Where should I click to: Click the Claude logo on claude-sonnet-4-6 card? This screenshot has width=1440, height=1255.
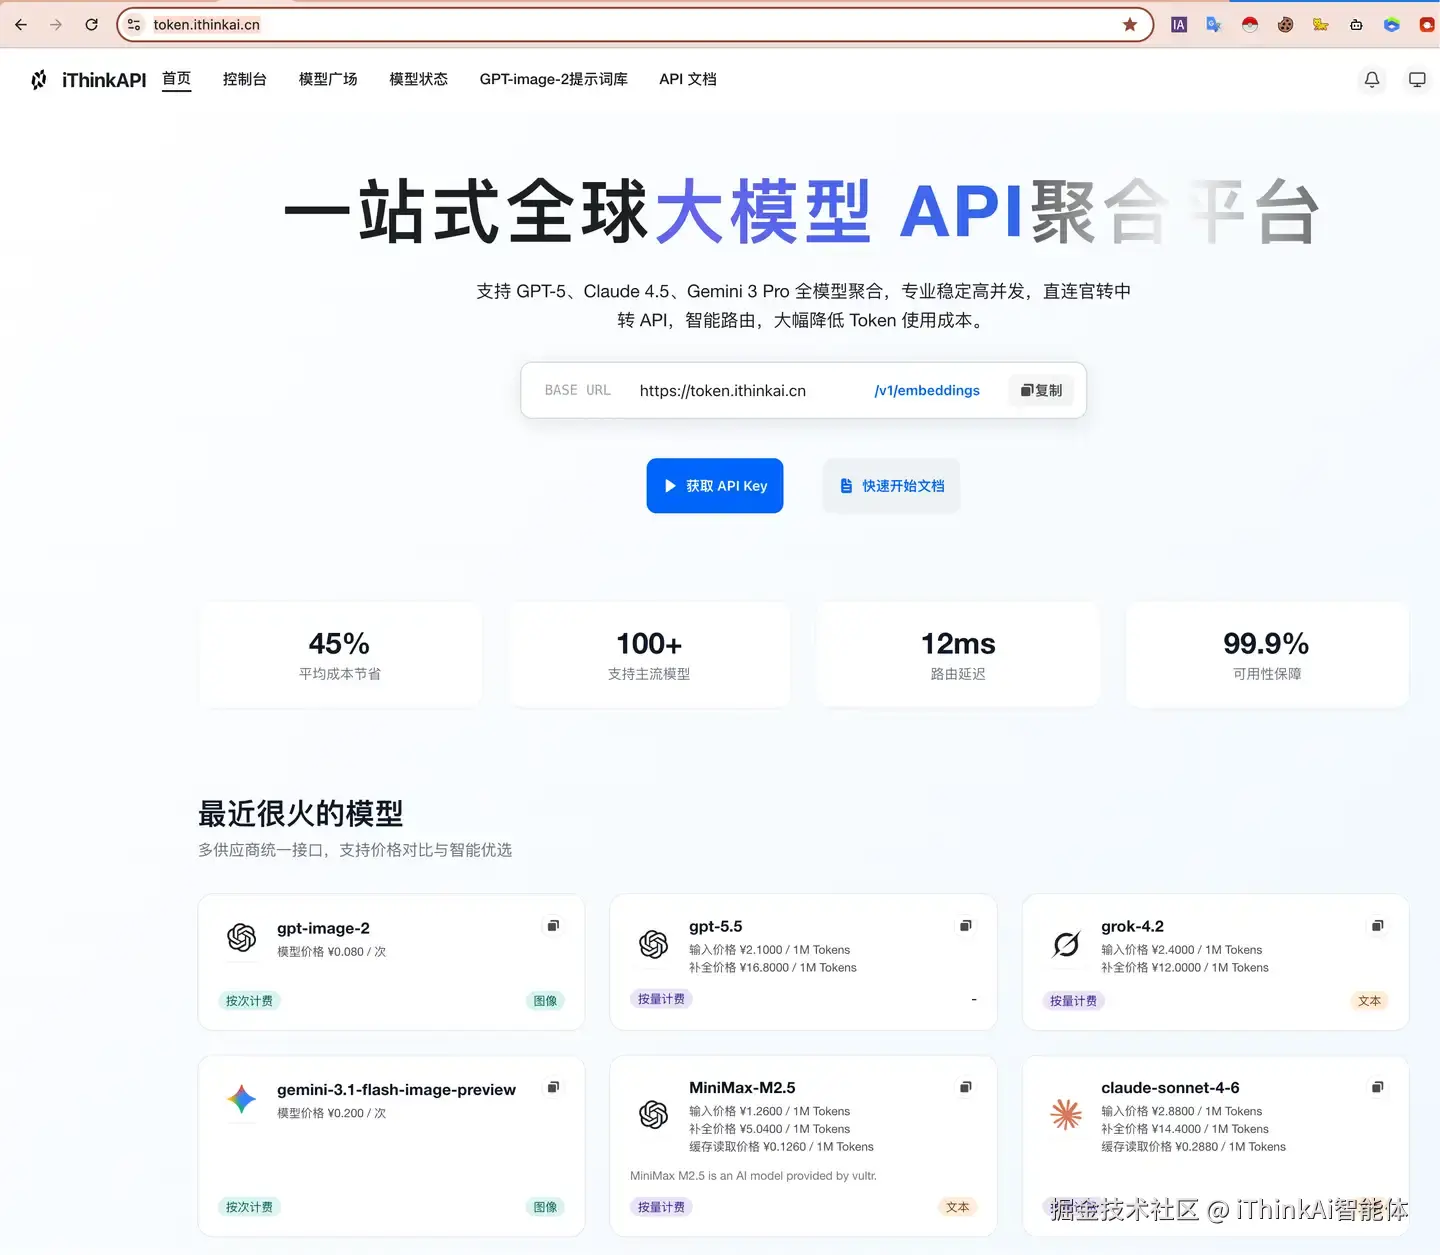[1066, 1114]
